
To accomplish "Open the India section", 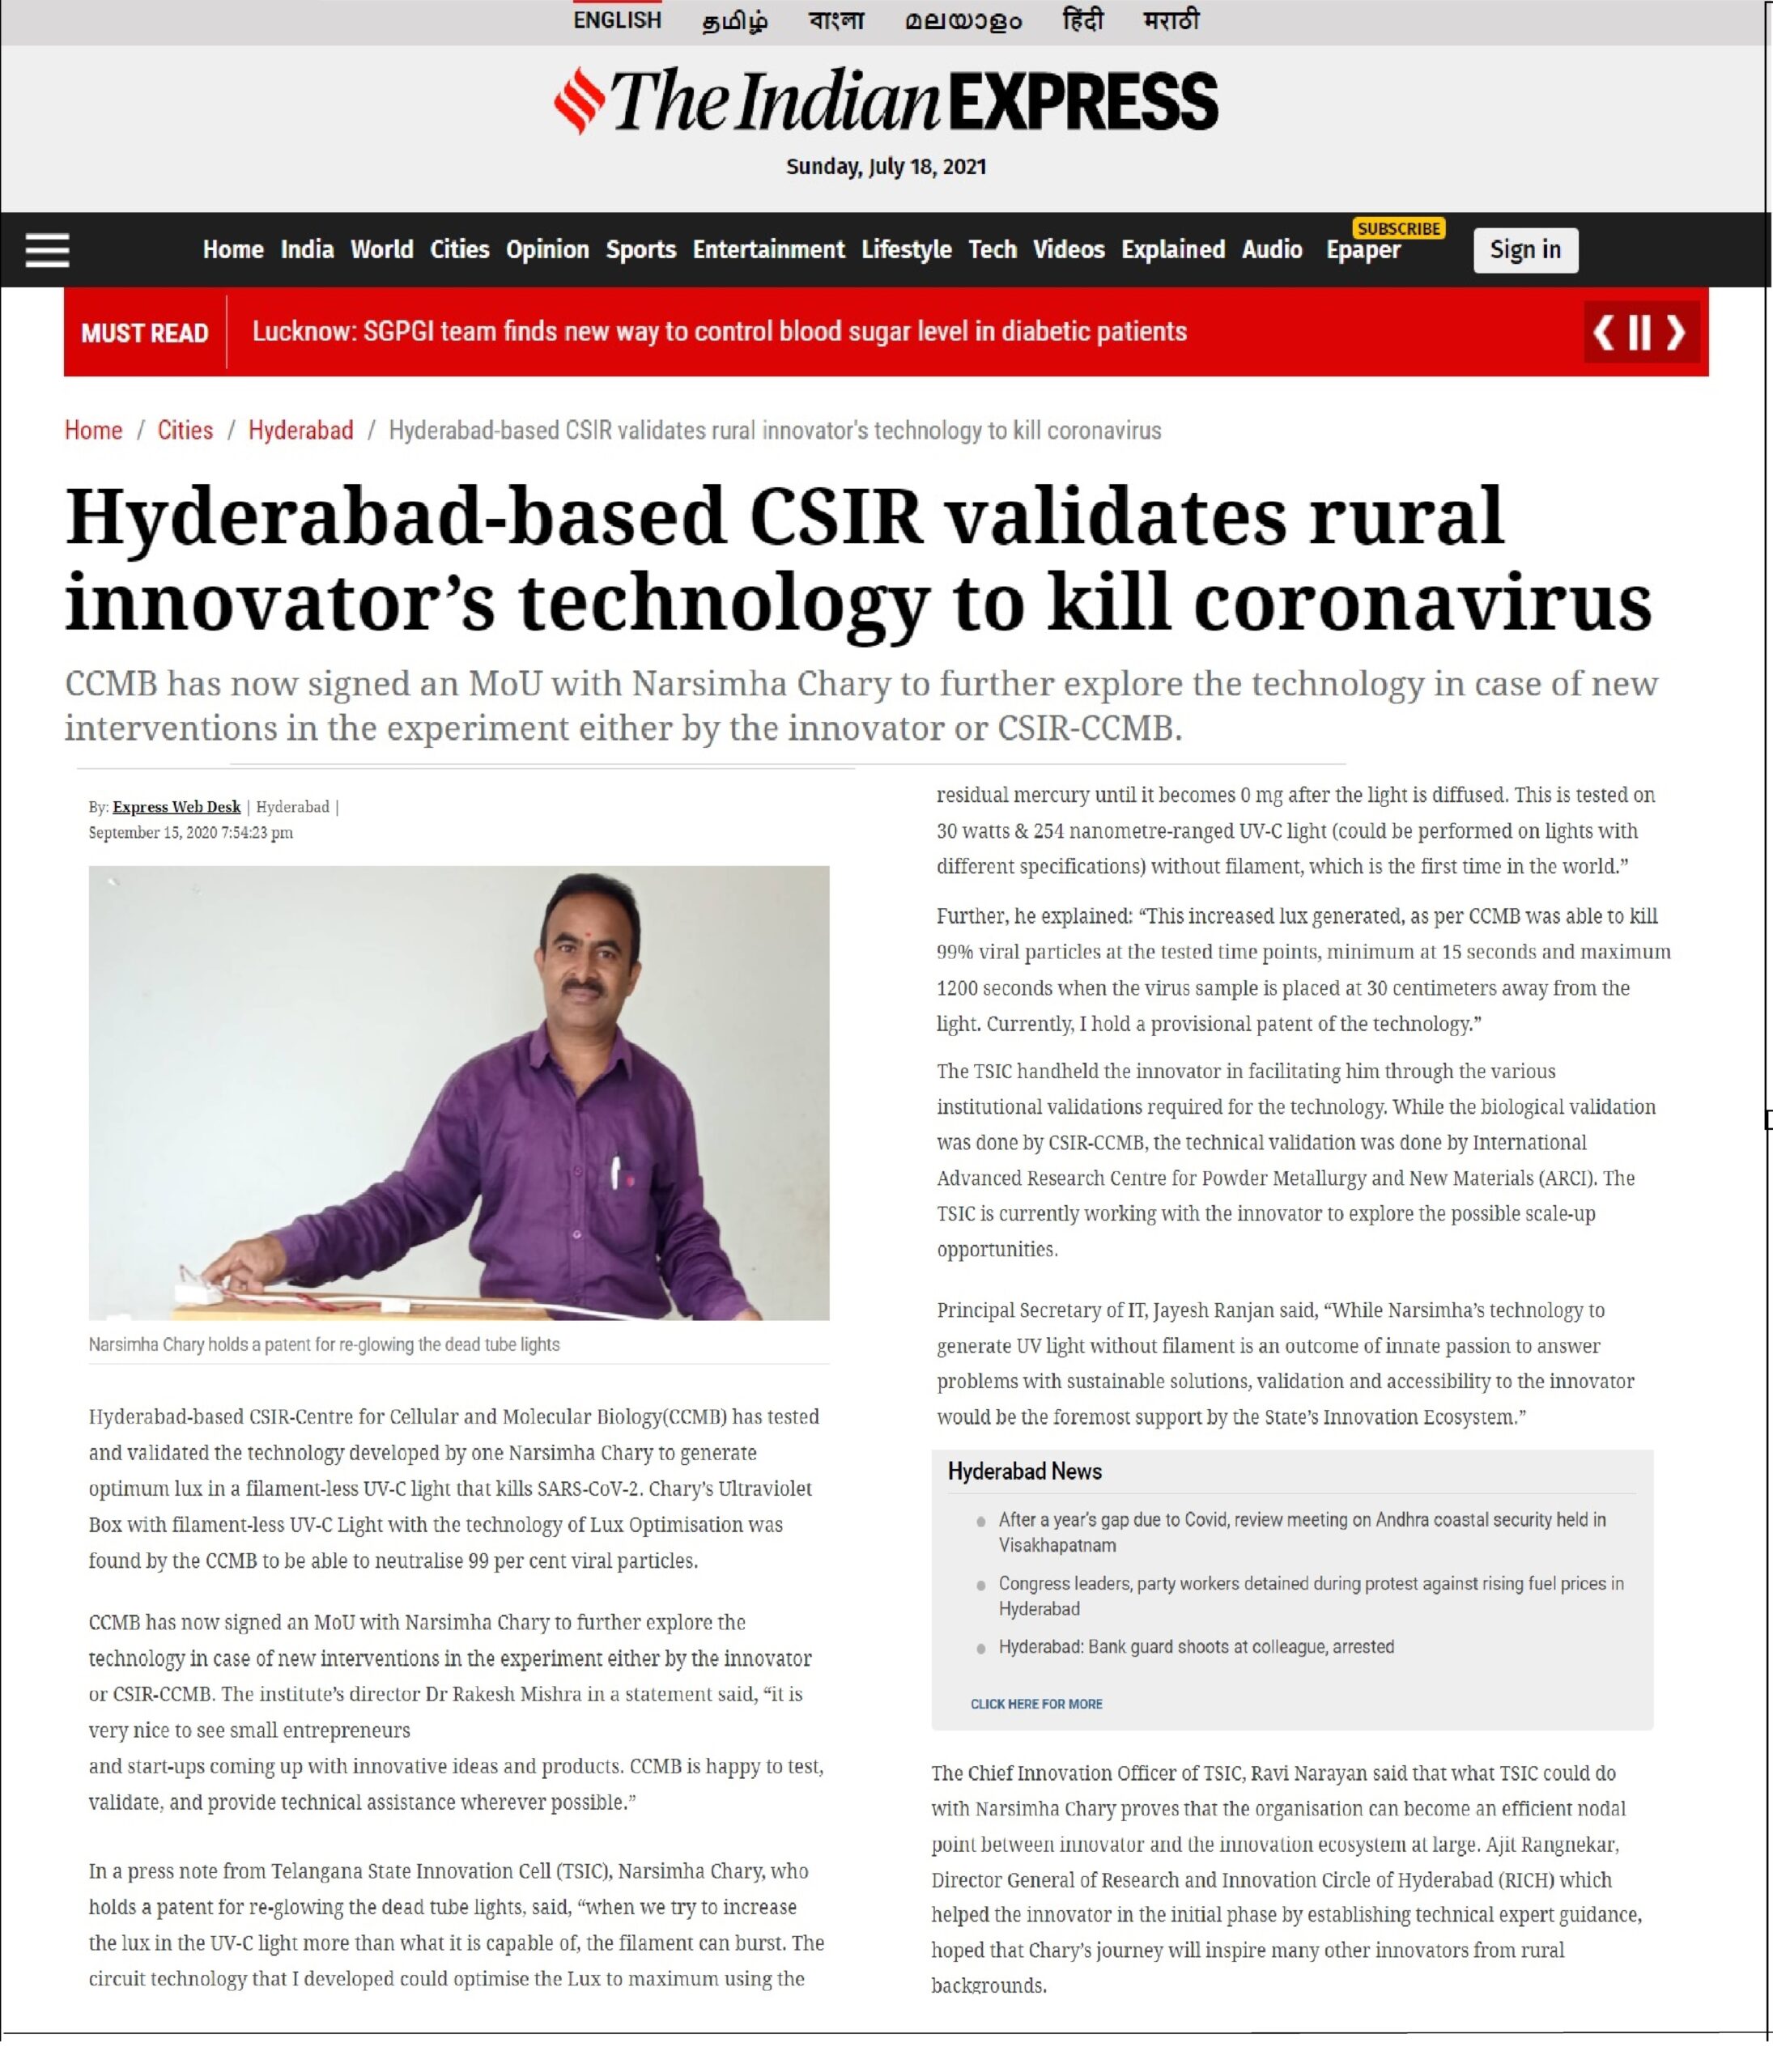I will point(307,249).
